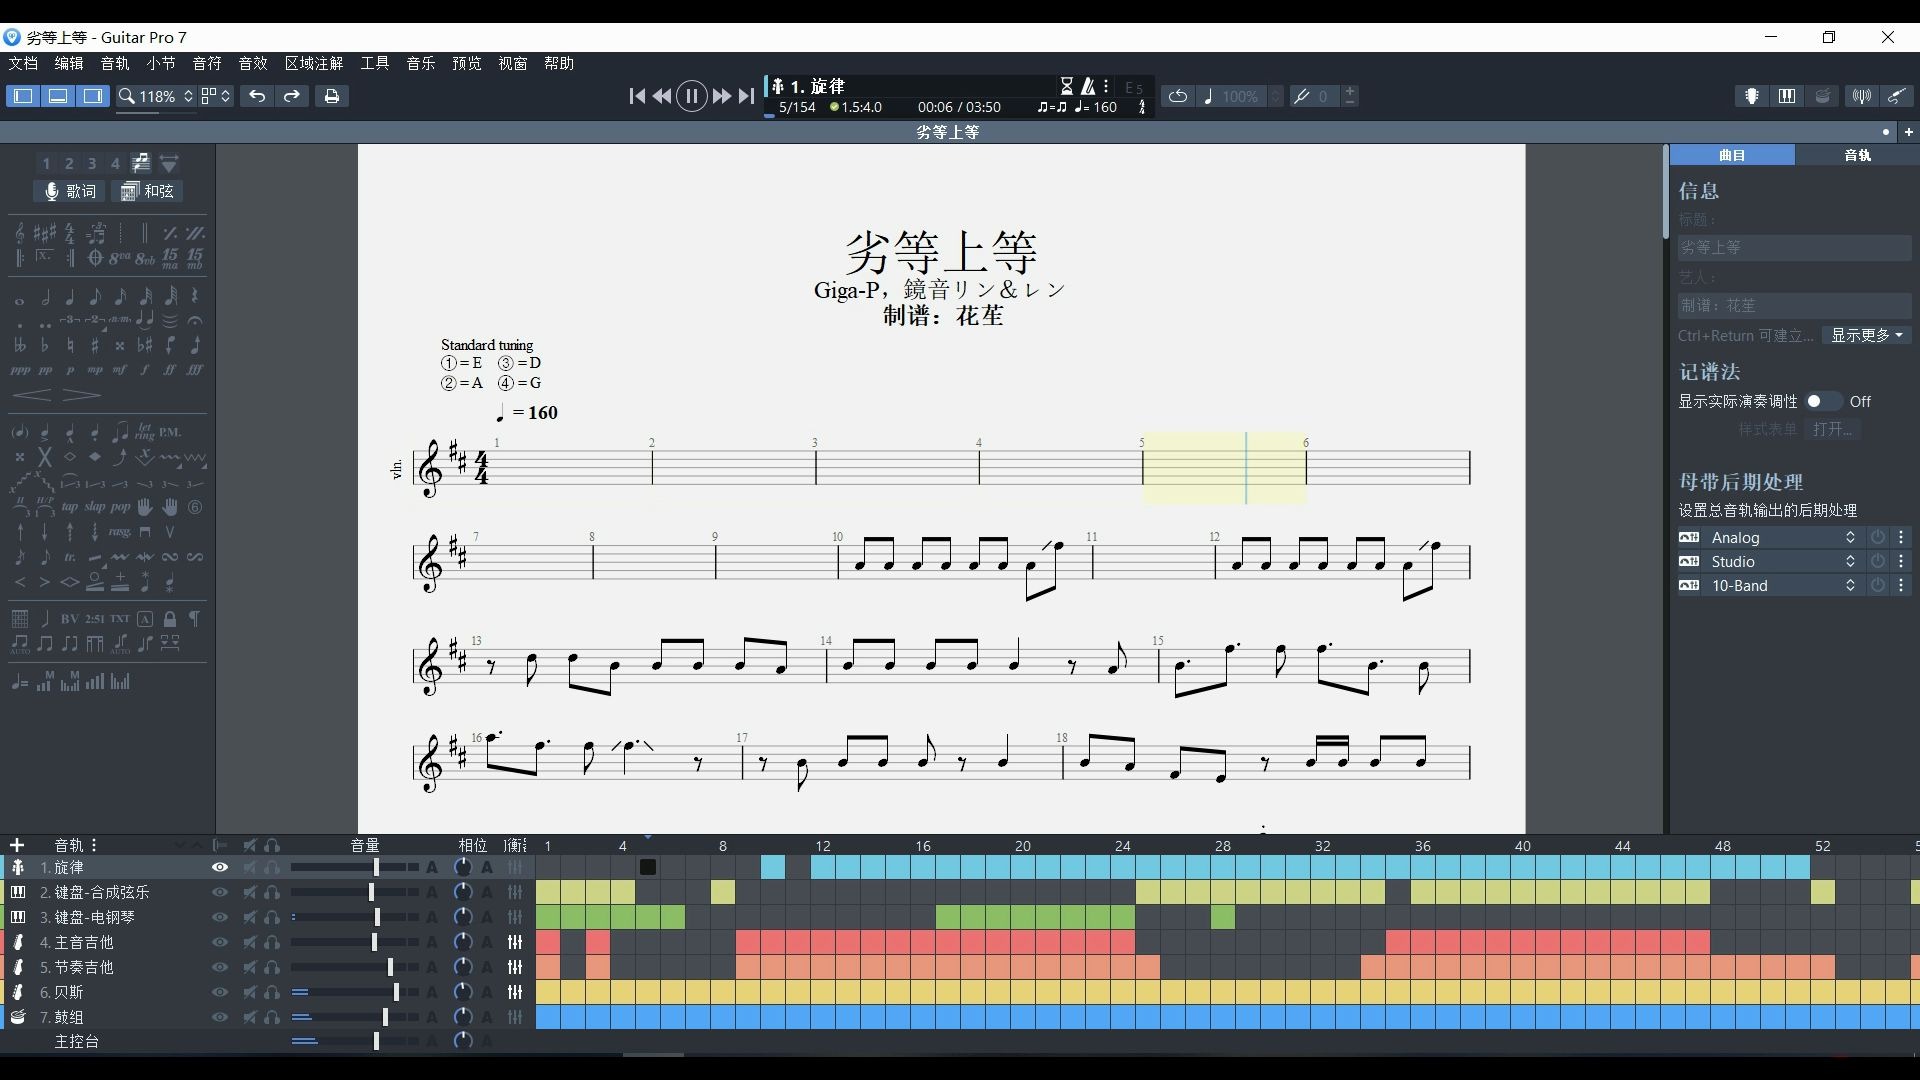The image size is (1920, 1080).
Task: Toggle the bottom global view panel button
Action: pyautogui.click(x=58, y=96)
